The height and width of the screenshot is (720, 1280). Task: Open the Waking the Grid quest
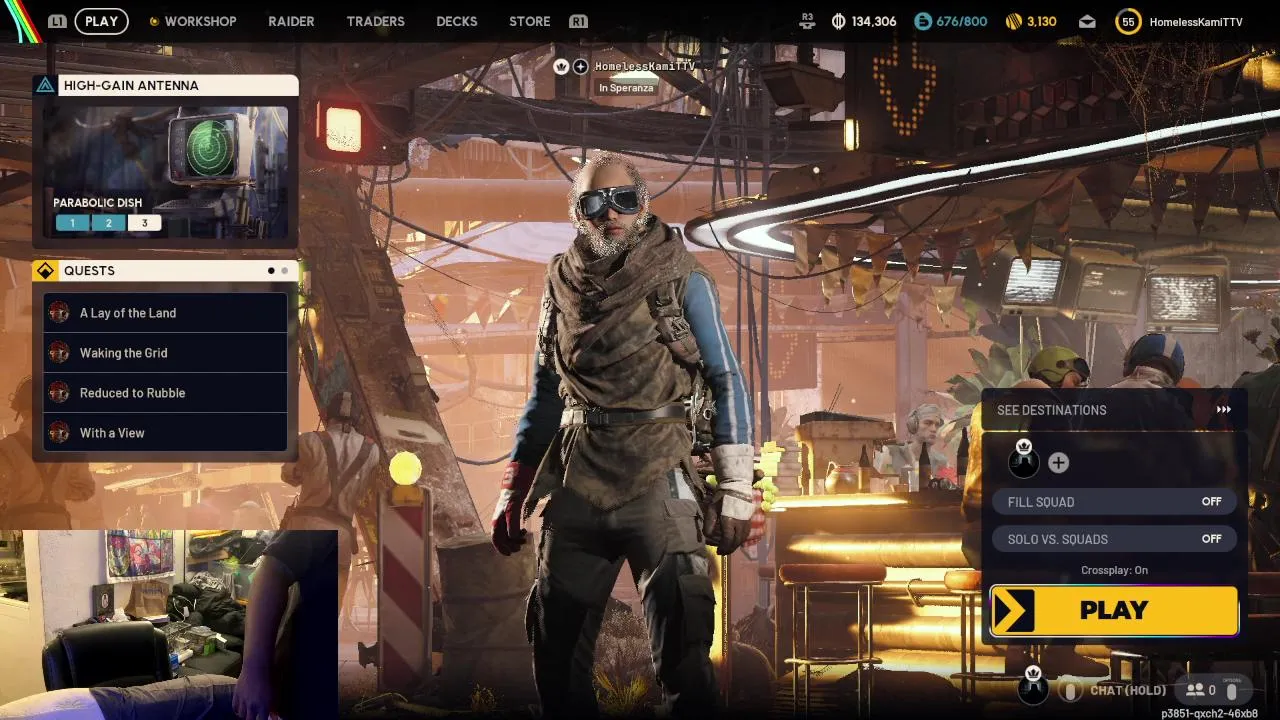click(x=166, y=353)
